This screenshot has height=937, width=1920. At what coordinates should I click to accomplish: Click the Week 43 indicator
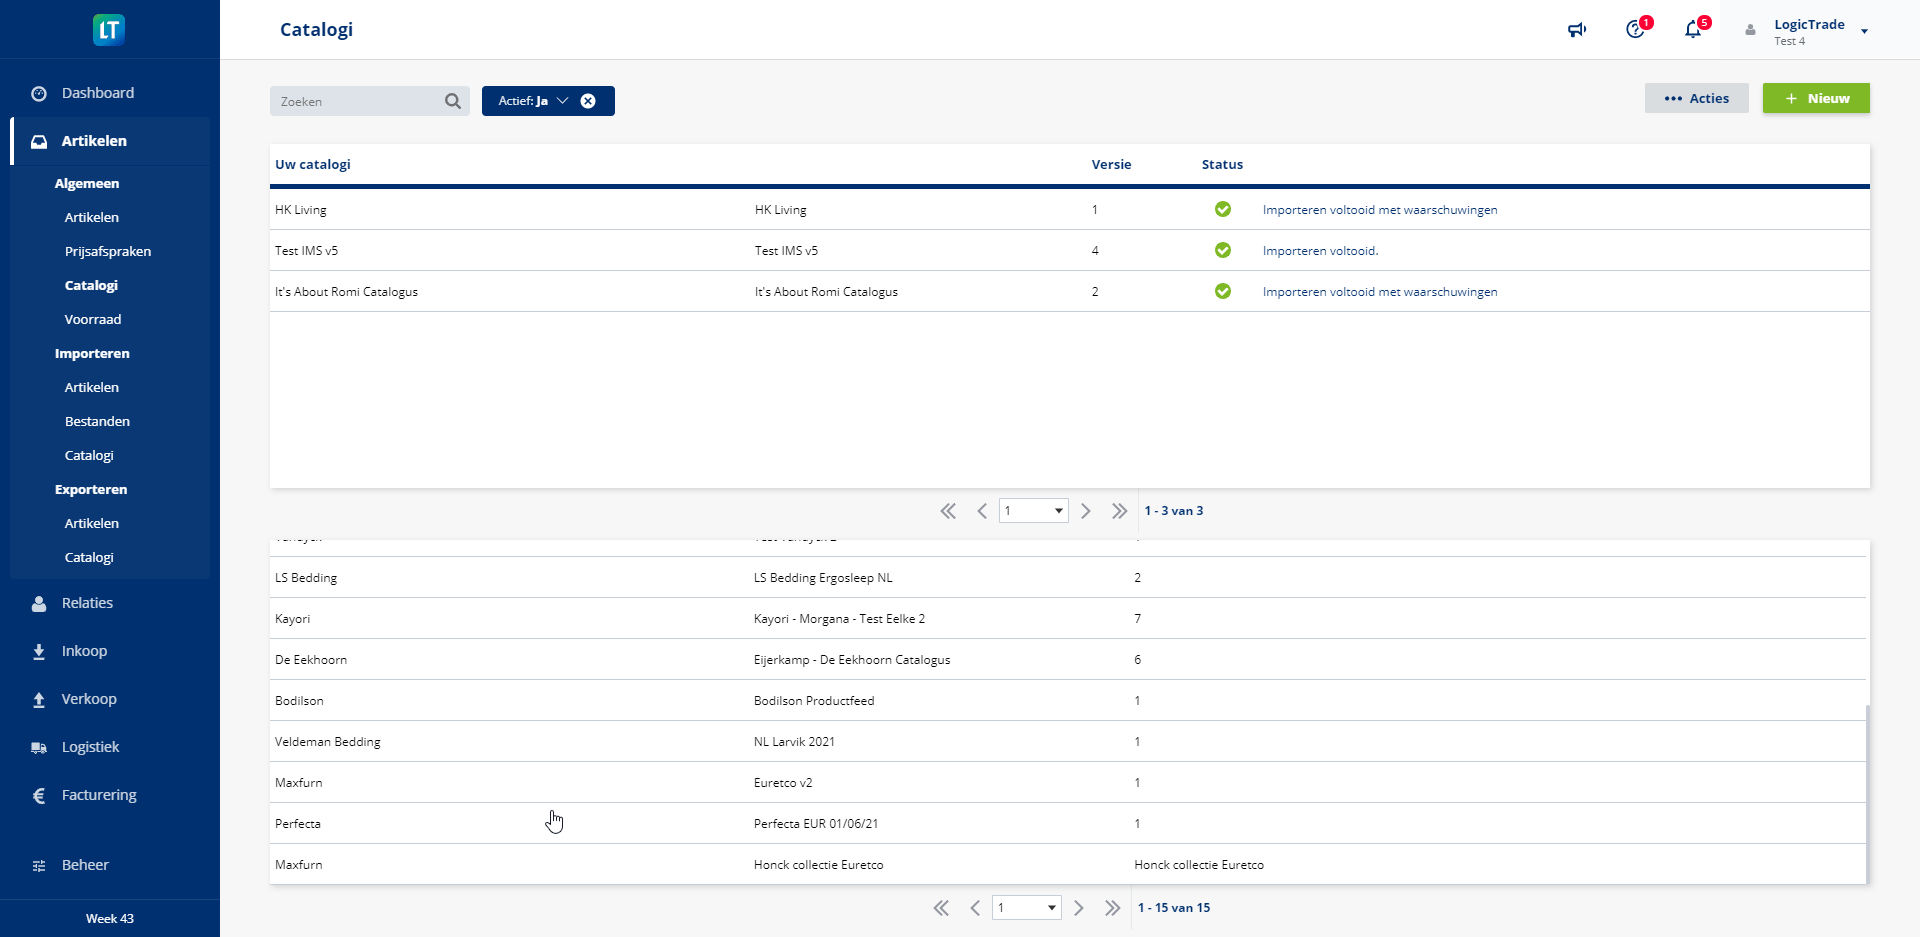[110, 918]
